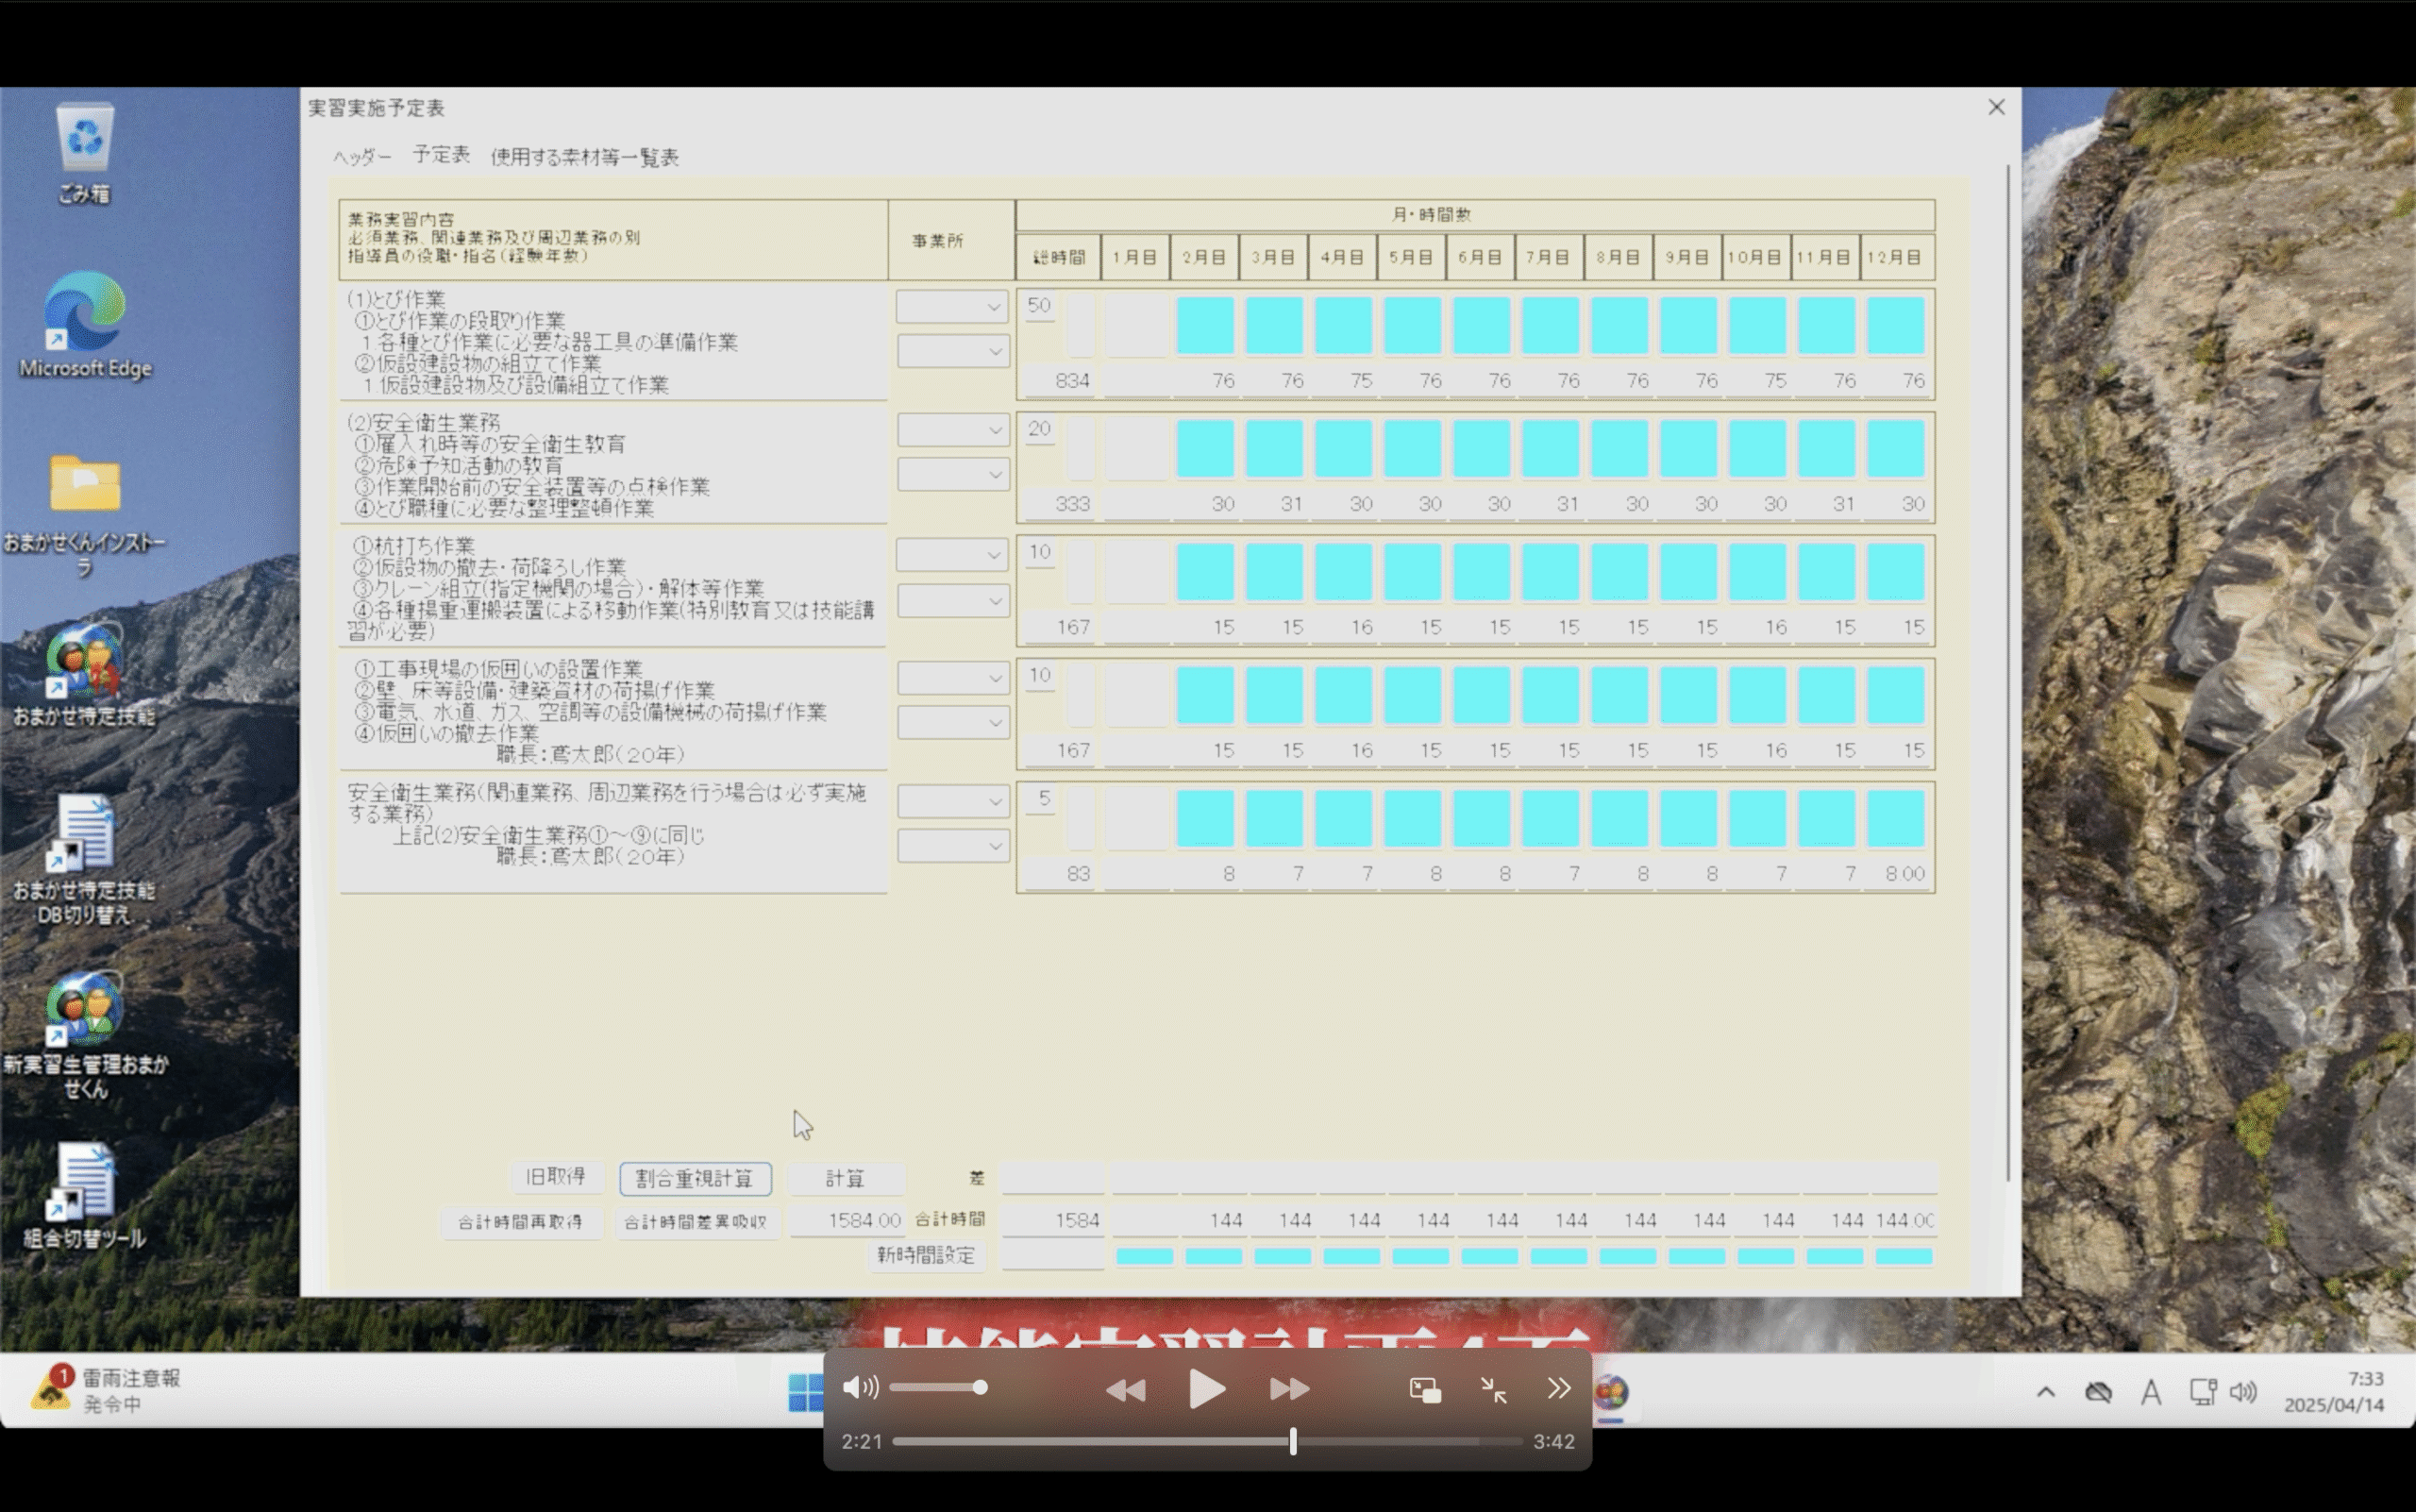The height and width of the screenshot is (1512, 2416).
Task: Open the おまかせ特定技能 desktop icon
Action: (x=85, y=662)
